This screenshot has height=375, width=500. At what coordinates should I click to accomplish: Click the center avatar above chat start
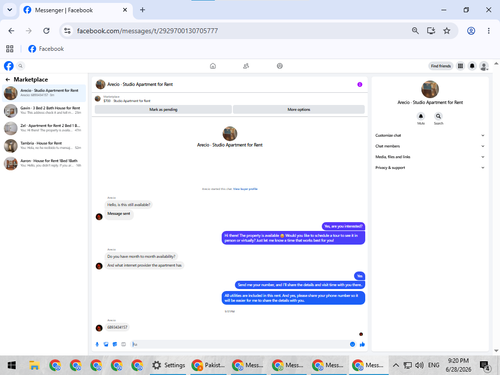click(230, 134)
